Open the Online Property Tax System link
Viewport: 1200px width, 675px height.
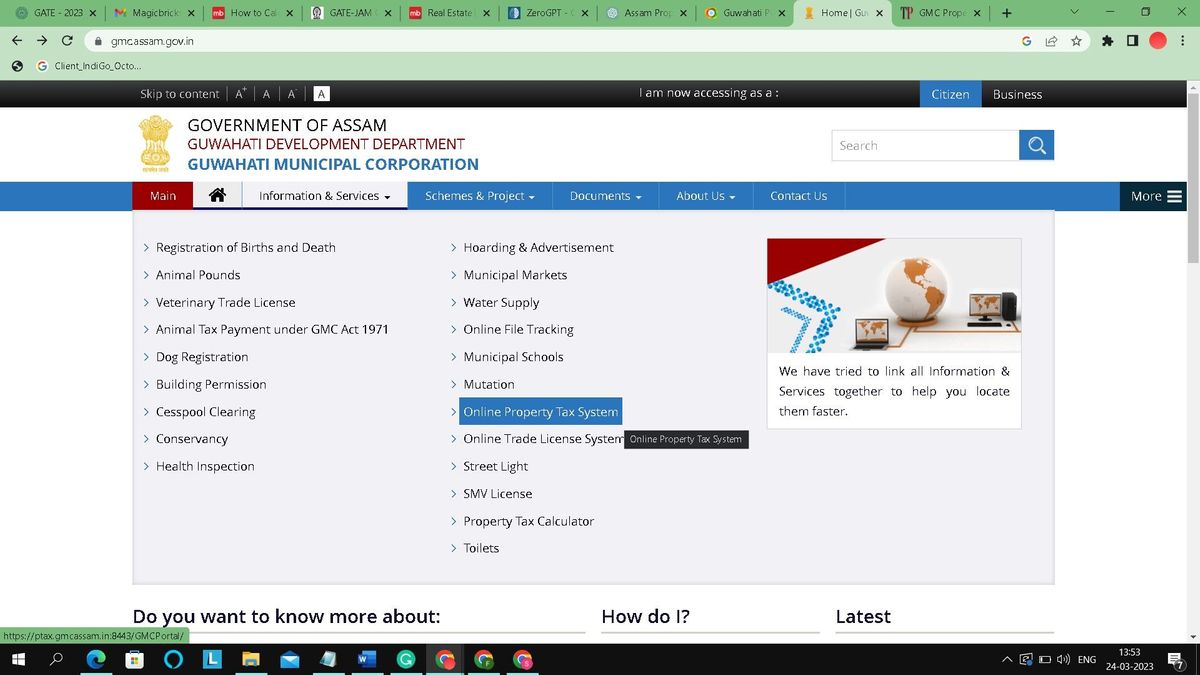click(x=541, y=411)
